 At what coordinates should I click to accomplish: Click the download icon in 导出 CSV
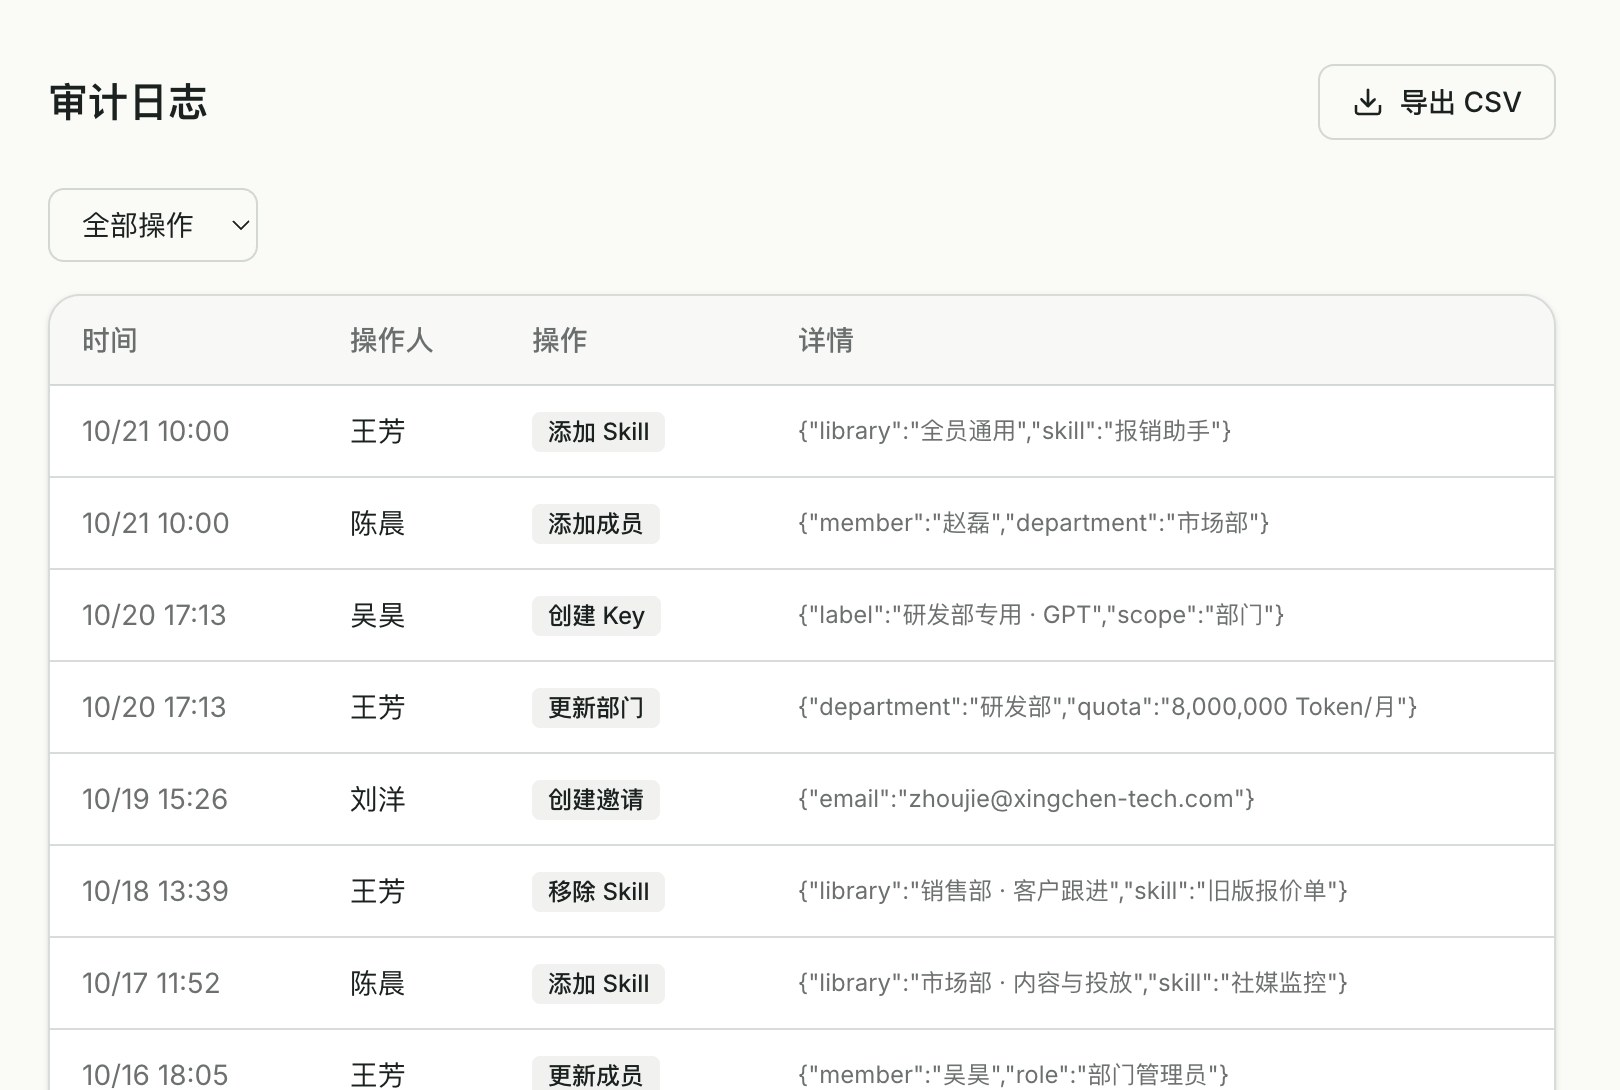coord(1367,102)
